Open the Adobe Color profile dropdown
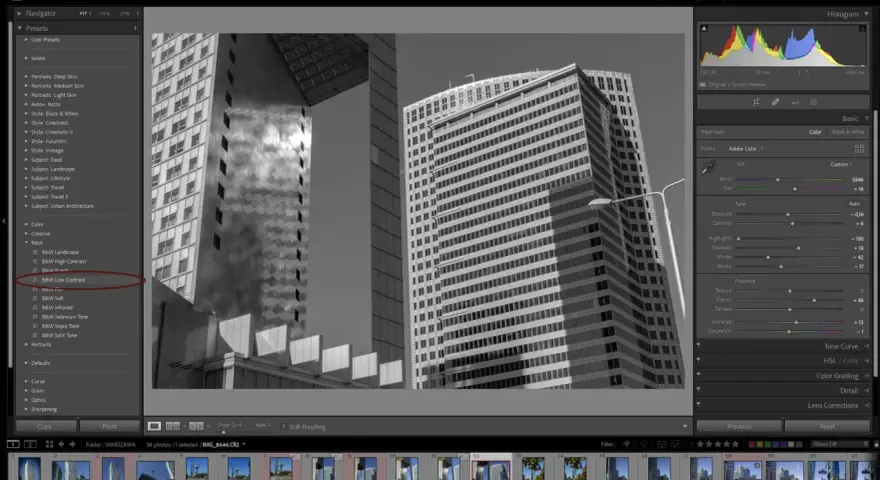880x480 pixels. pyautogui.click(x=746, y=149)
